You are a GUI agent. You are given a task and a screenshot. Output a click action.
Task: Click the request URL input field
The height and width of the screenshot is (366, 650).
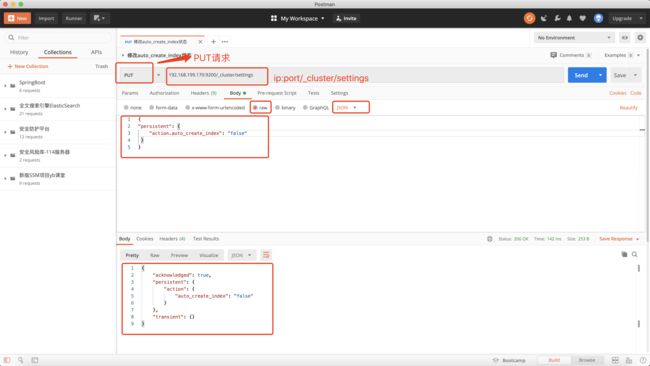click(365, 75)
